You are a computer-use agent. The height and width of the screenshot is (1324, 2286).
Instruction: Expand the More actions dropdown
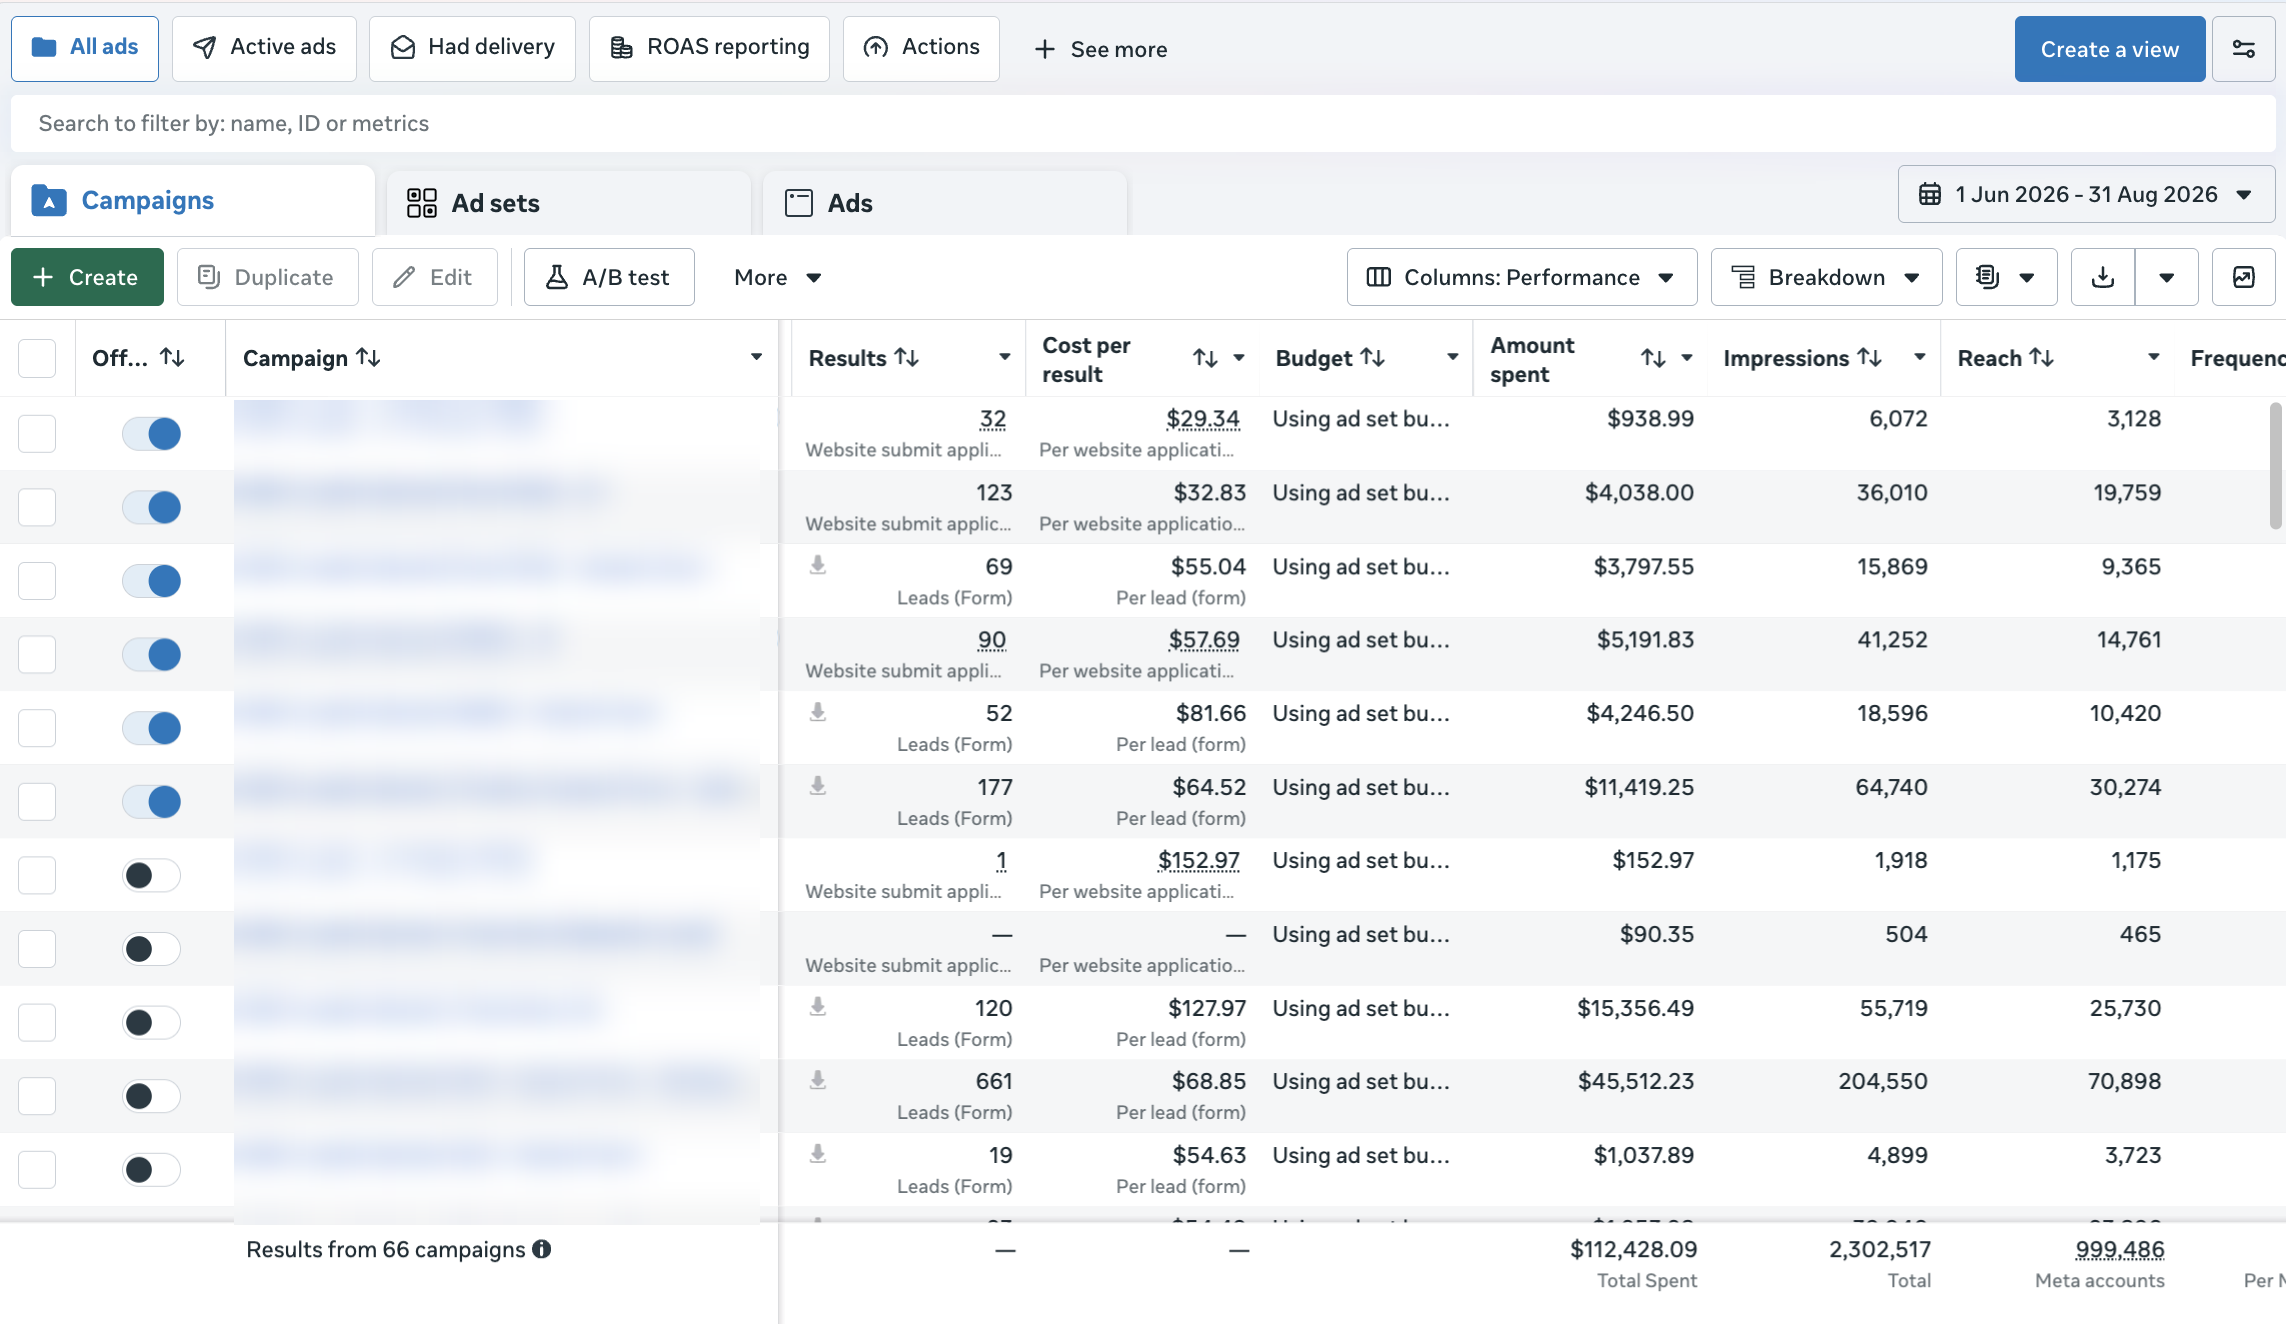(x=778, y=277)
